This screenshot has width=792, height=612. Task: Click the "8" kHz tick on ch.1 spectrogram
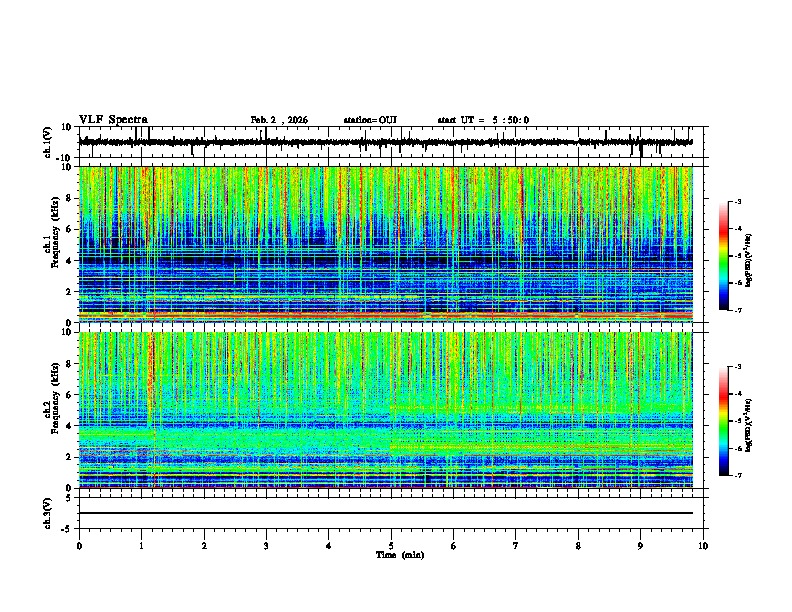point(69,198)
